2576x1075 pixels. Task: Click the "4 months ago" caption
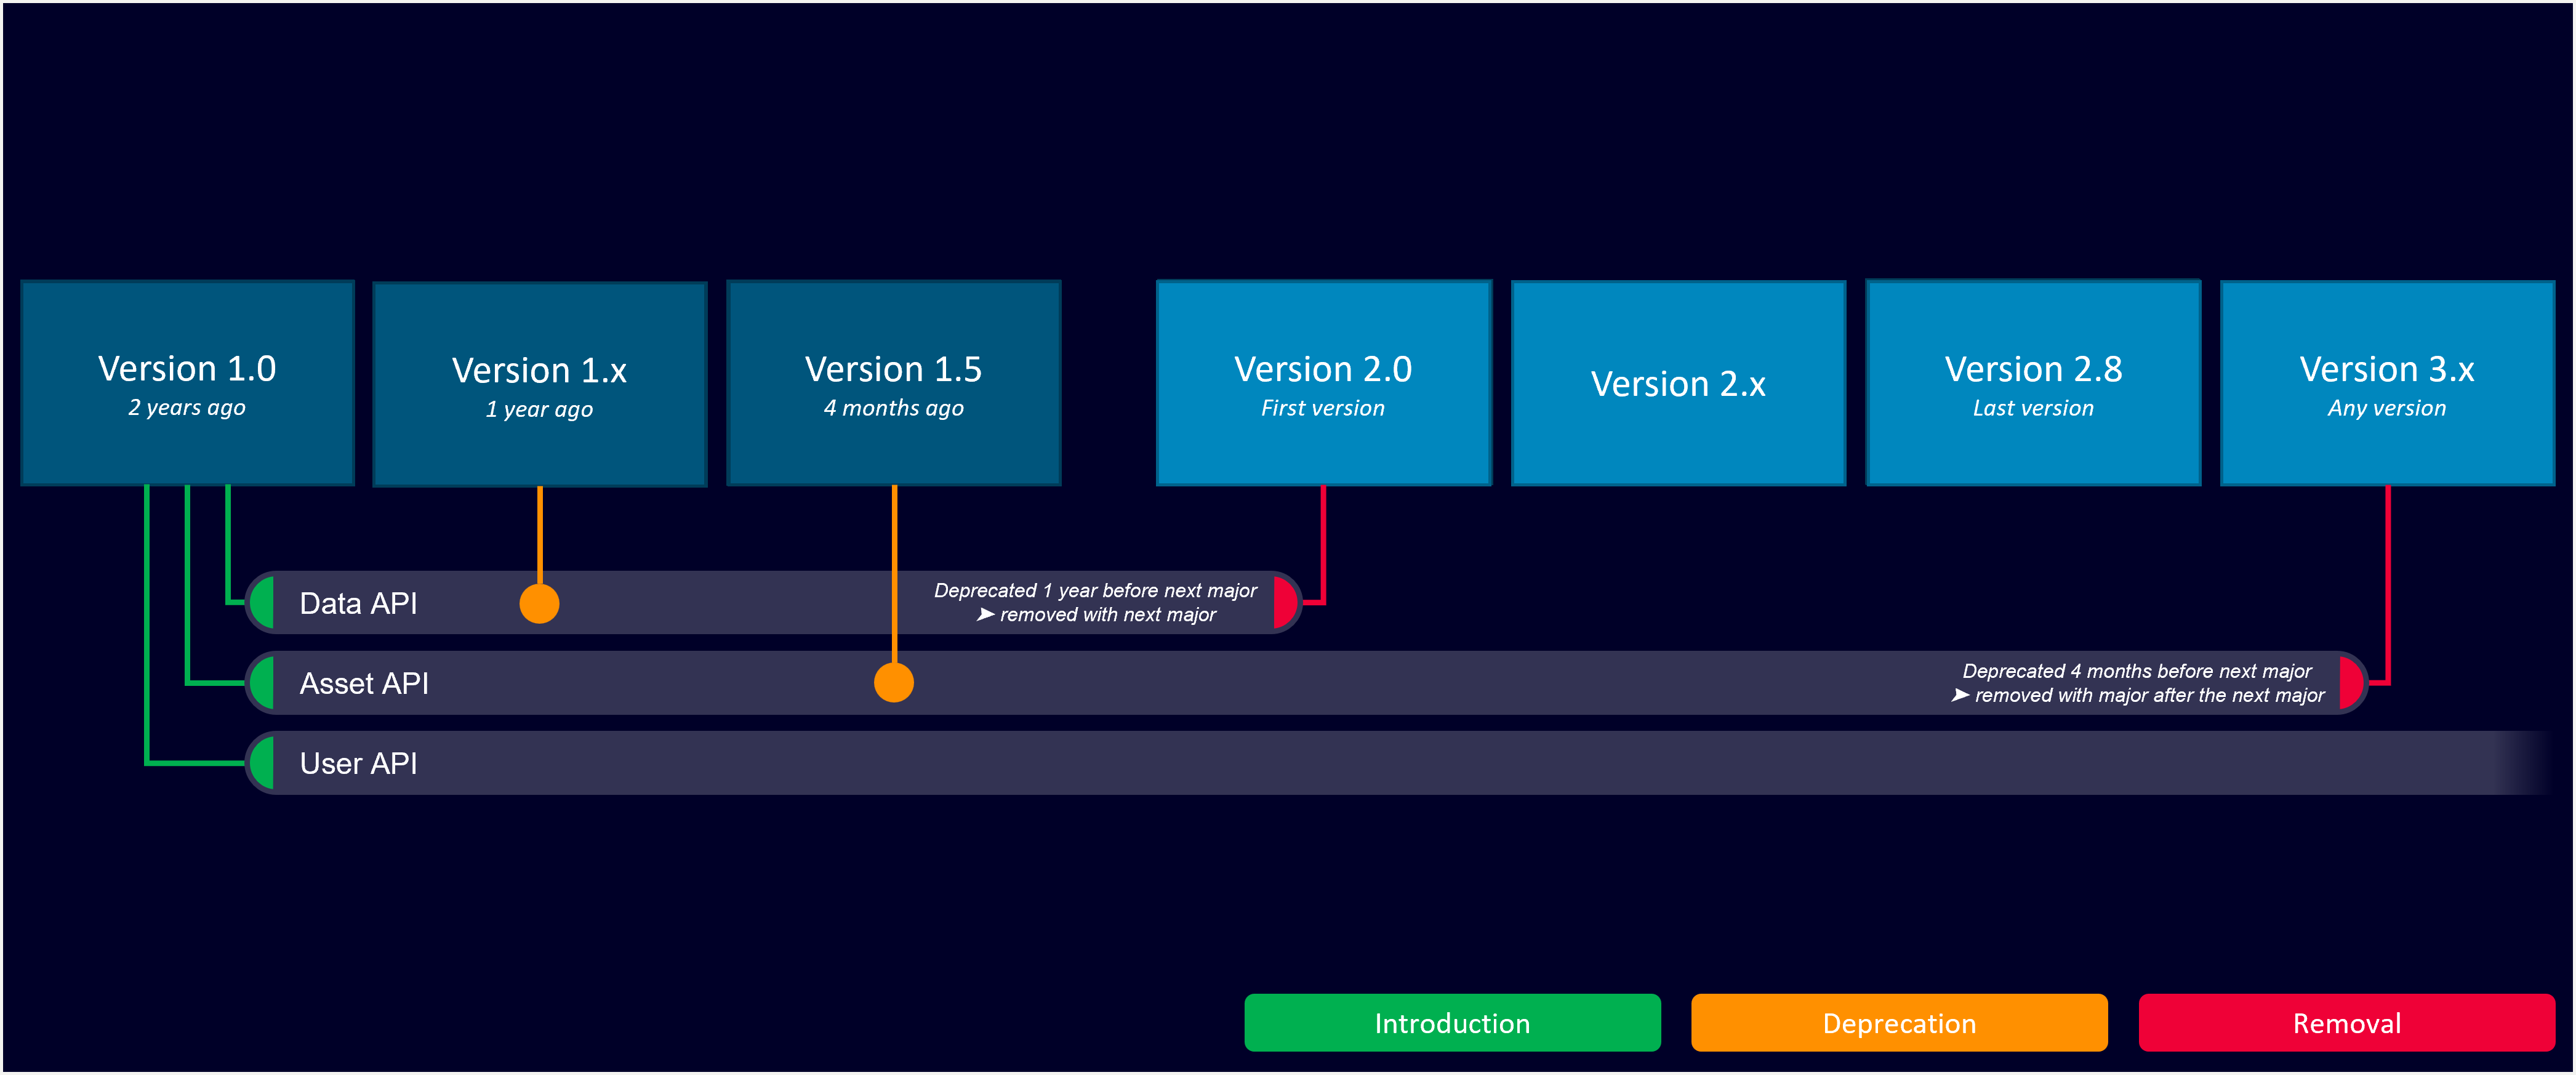pyautogui.click(x=894, y=408)
